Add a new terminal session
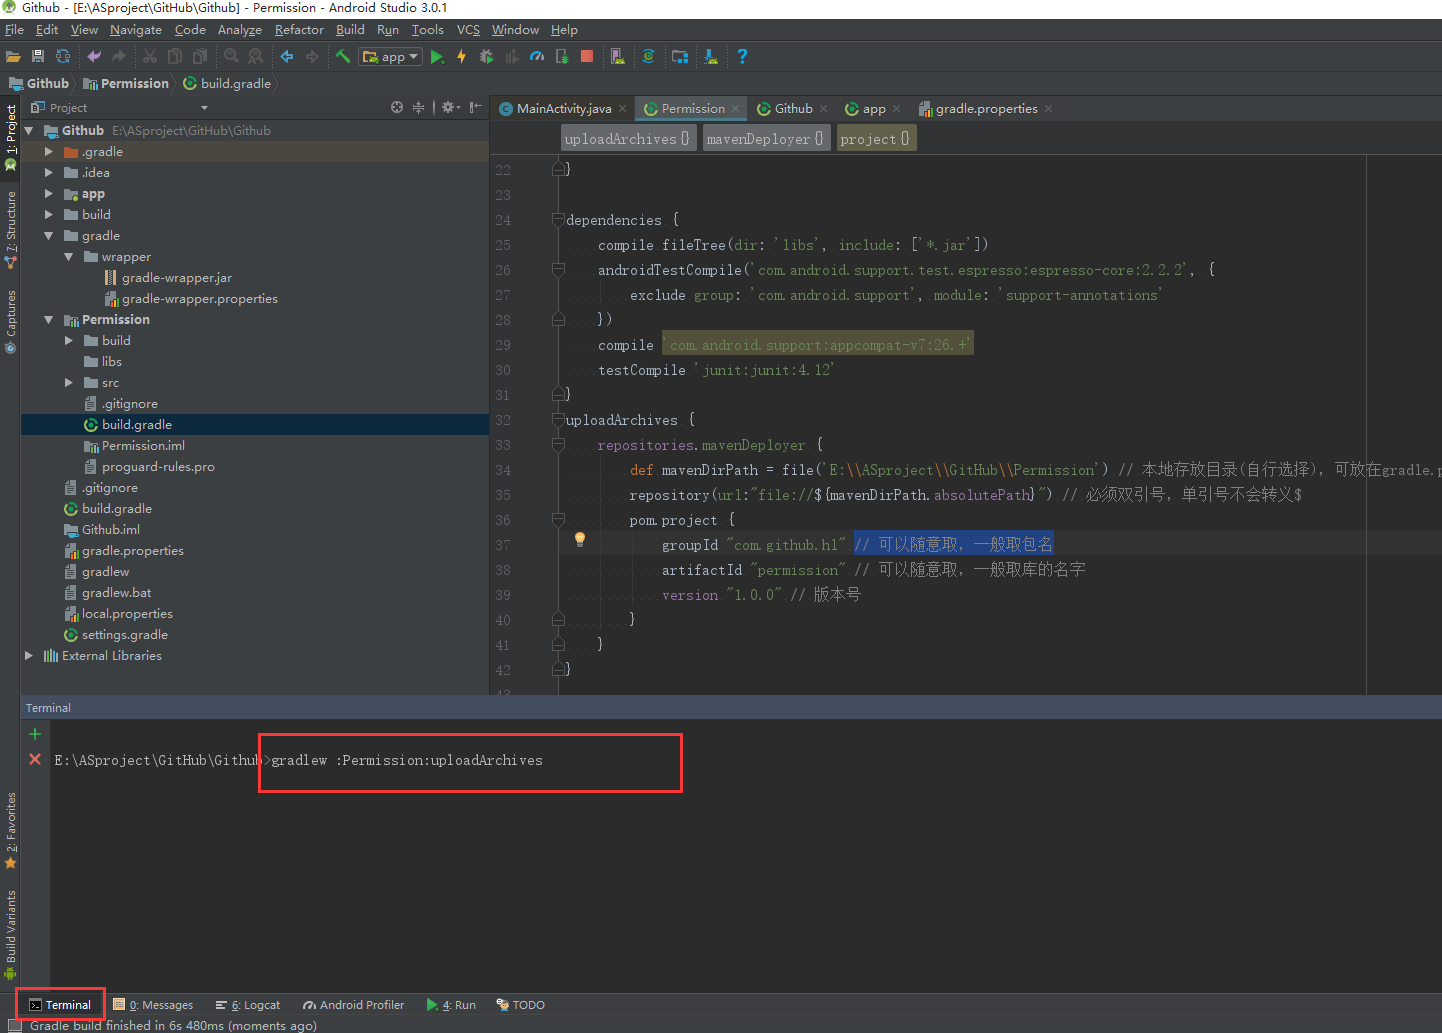Image resolution: width=1442 pixels, height=1033 pixels. coord(35,734)
